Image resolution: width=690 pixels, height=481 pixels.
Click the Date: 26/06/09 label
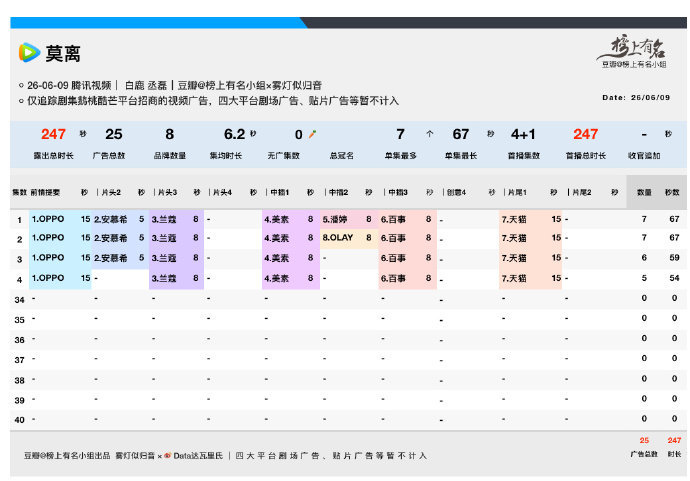[x=636, y=97]
